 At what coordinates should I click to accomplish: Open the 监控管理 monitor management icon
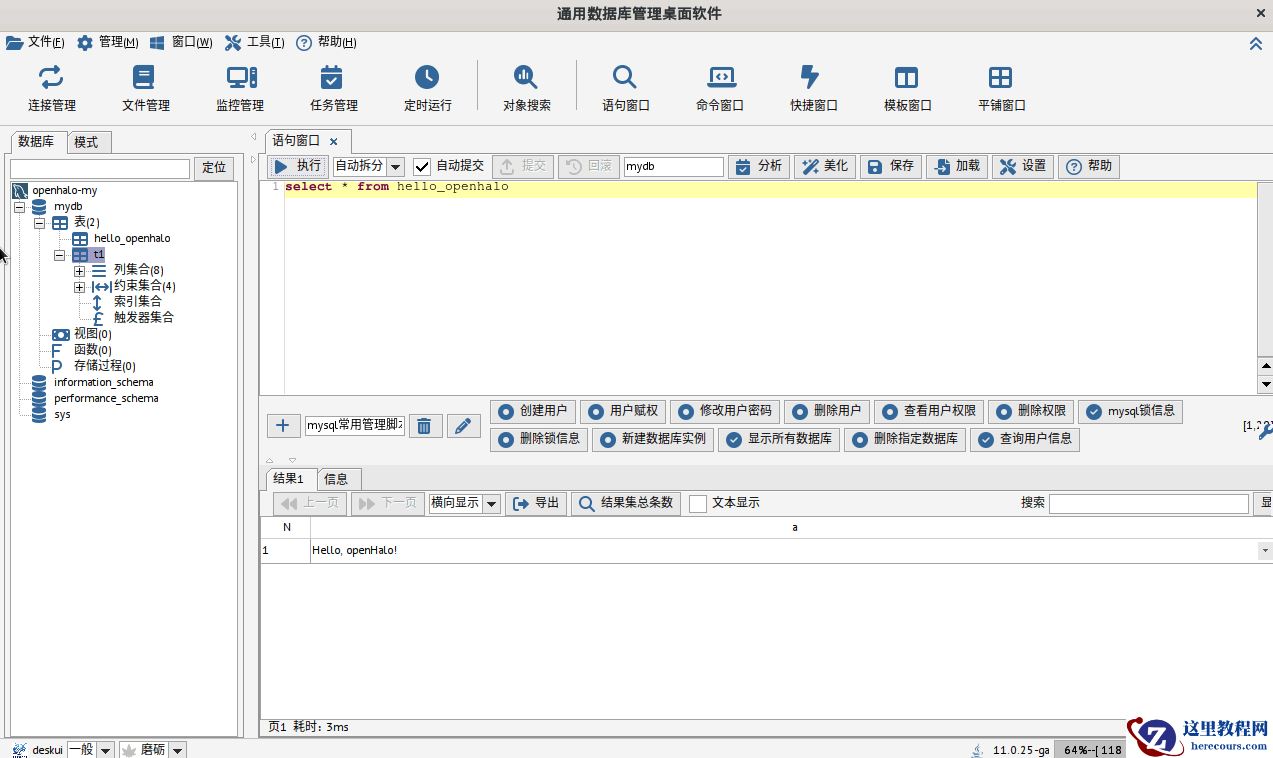click(240, 78)
